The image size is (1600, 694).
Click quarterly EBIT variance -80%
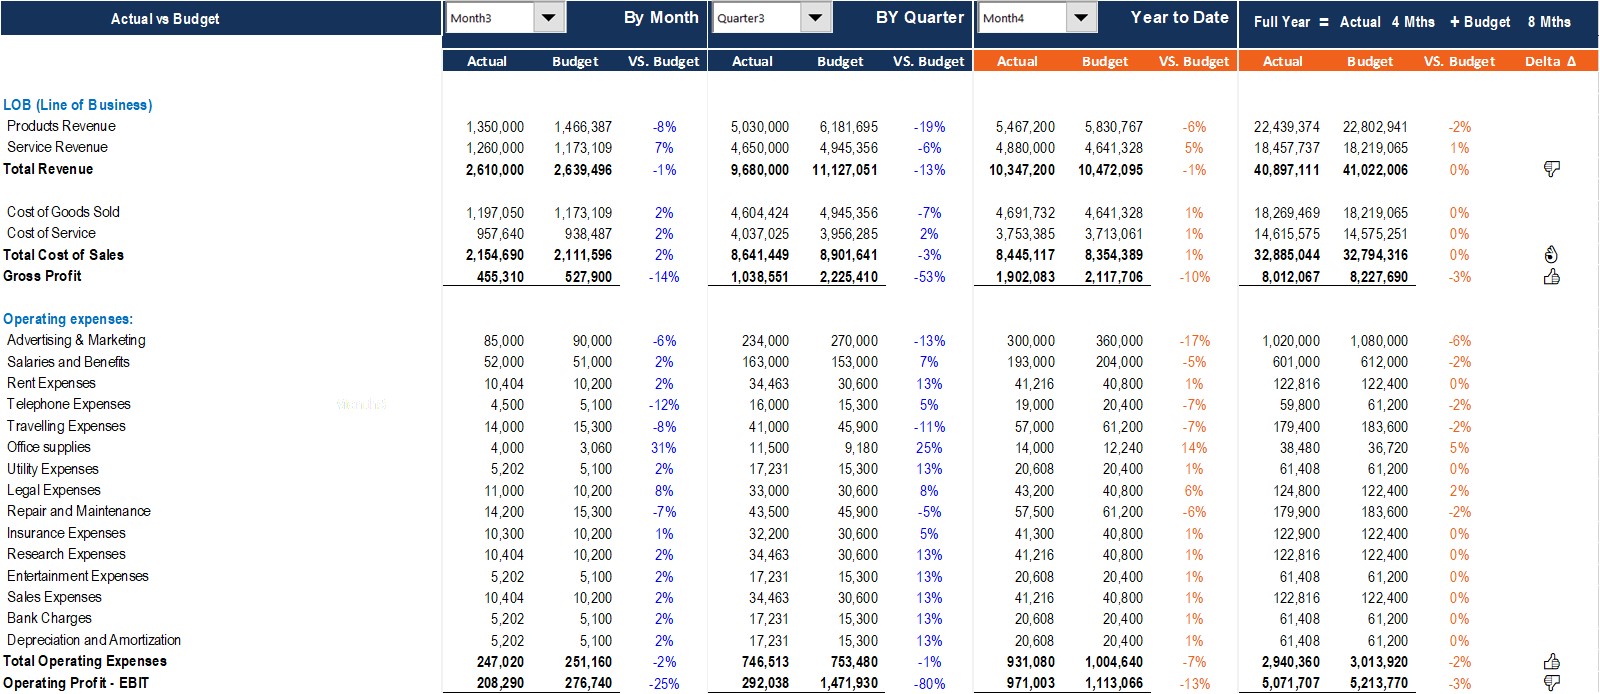click(x=929, y=684)
